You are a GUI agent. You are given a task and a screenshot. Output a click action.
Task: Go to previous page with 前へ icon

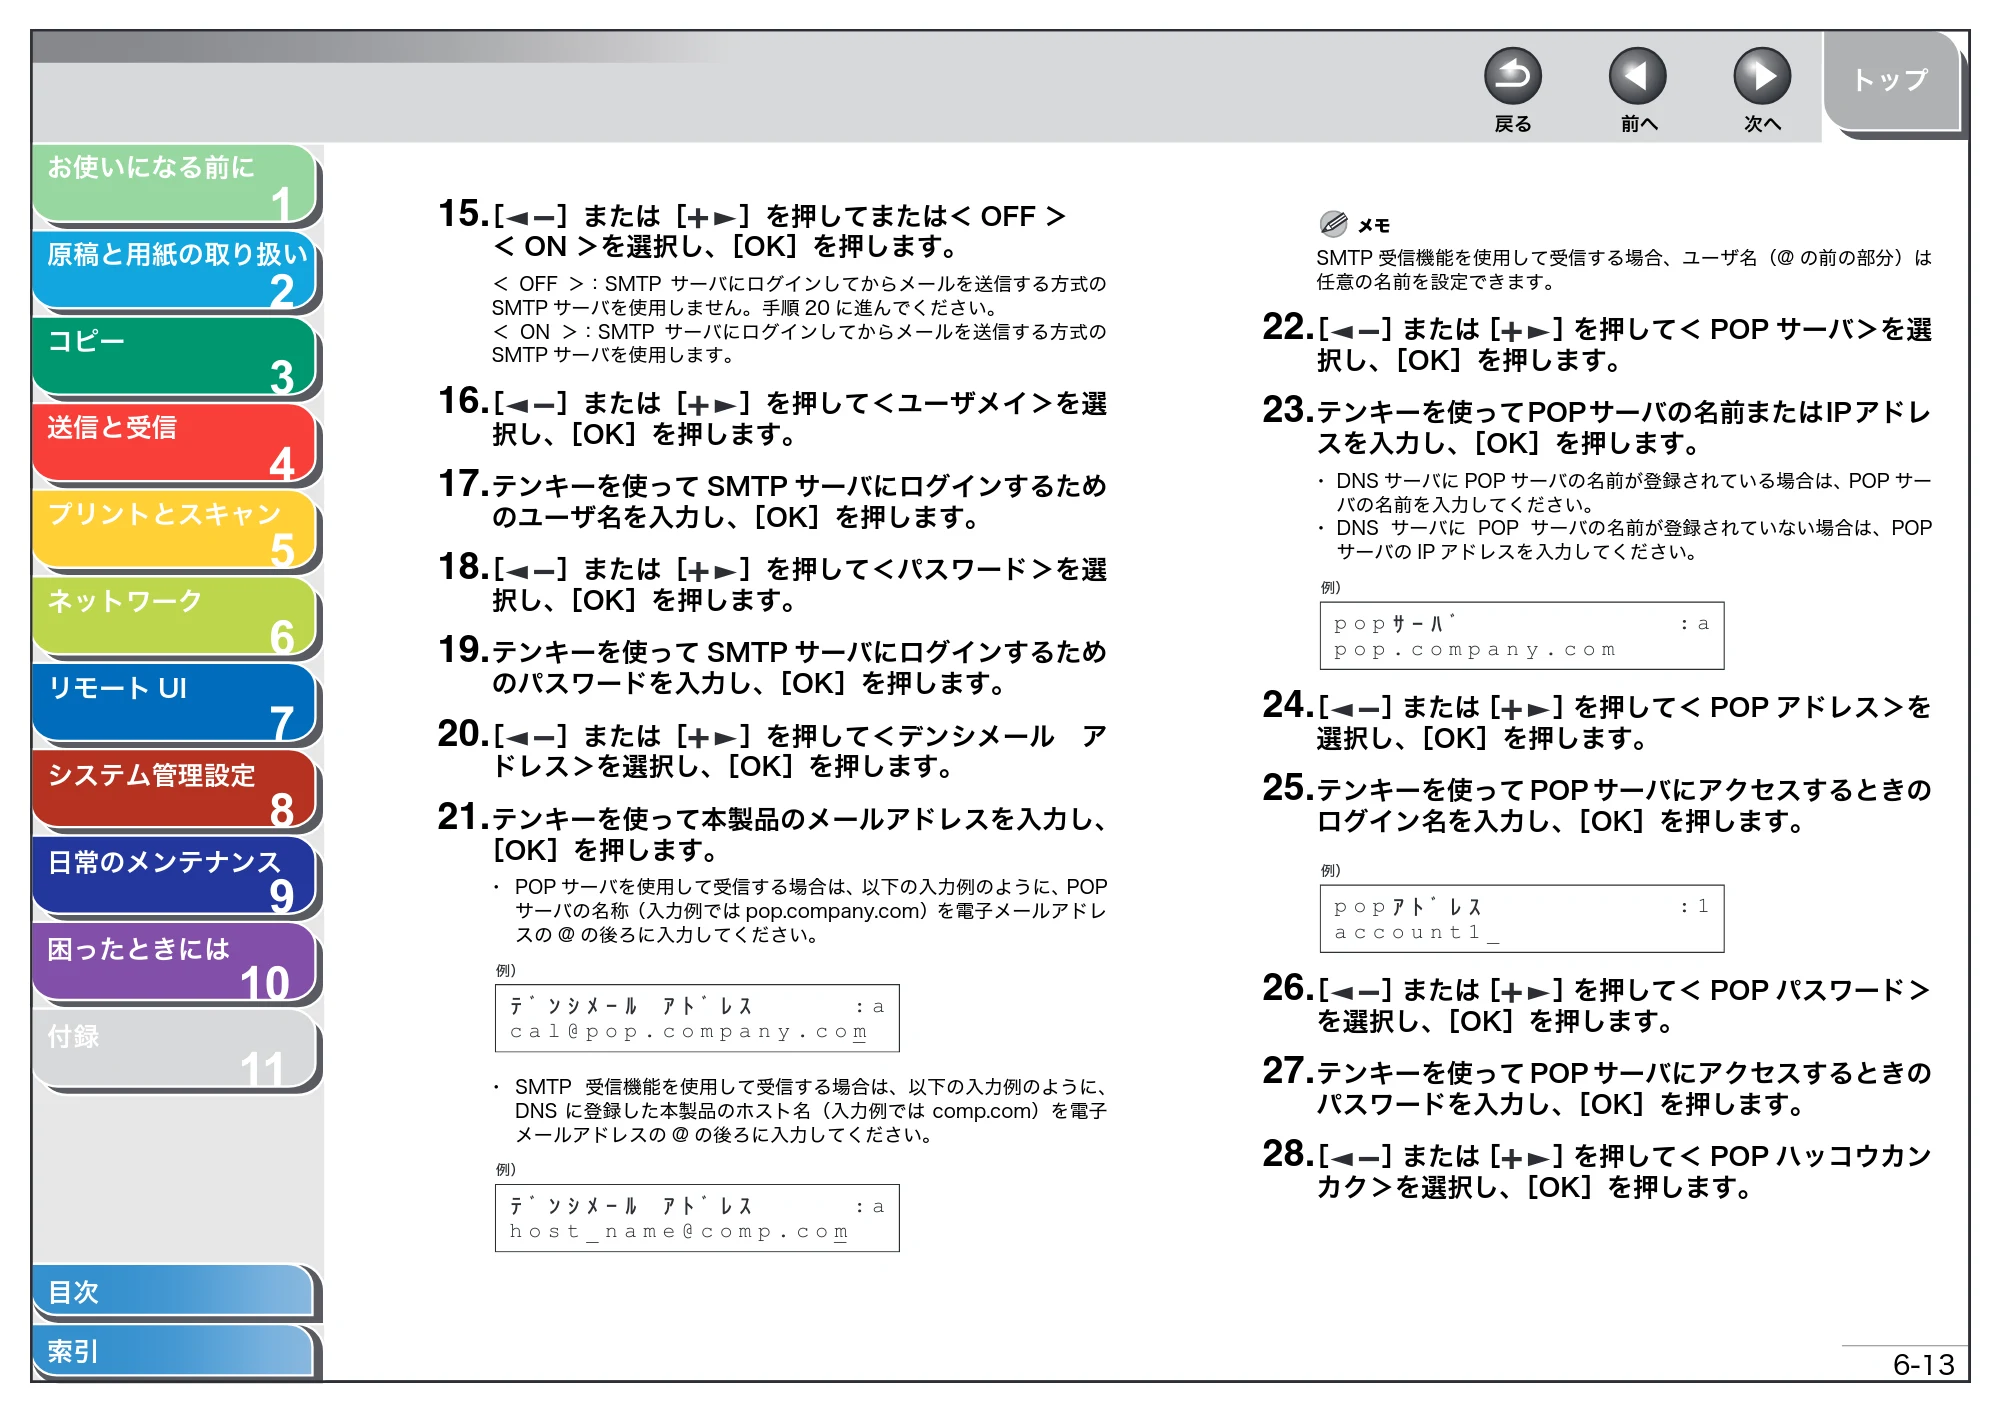coord(1637,77)
